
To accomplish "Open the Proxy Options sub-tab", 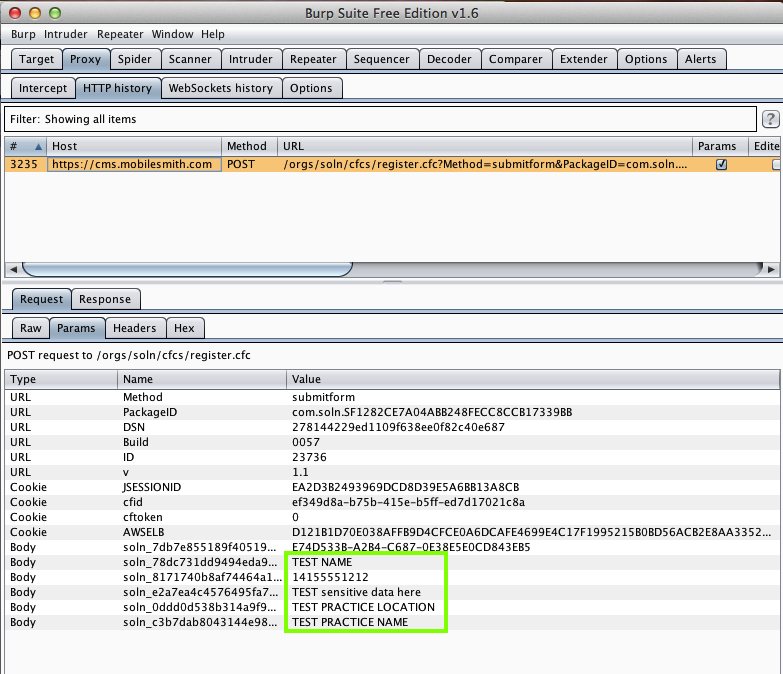I will point(311,88).
